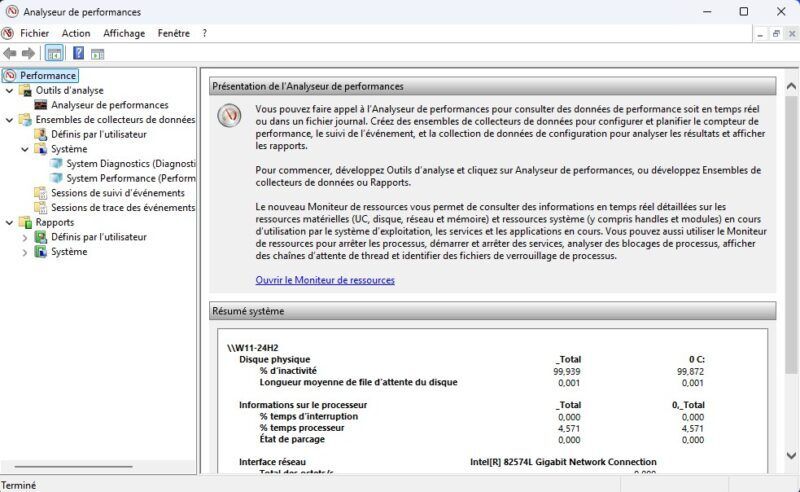Toggle the show/hide action pane icon
Screen dimensions: 800x492
tap(97, 54)
